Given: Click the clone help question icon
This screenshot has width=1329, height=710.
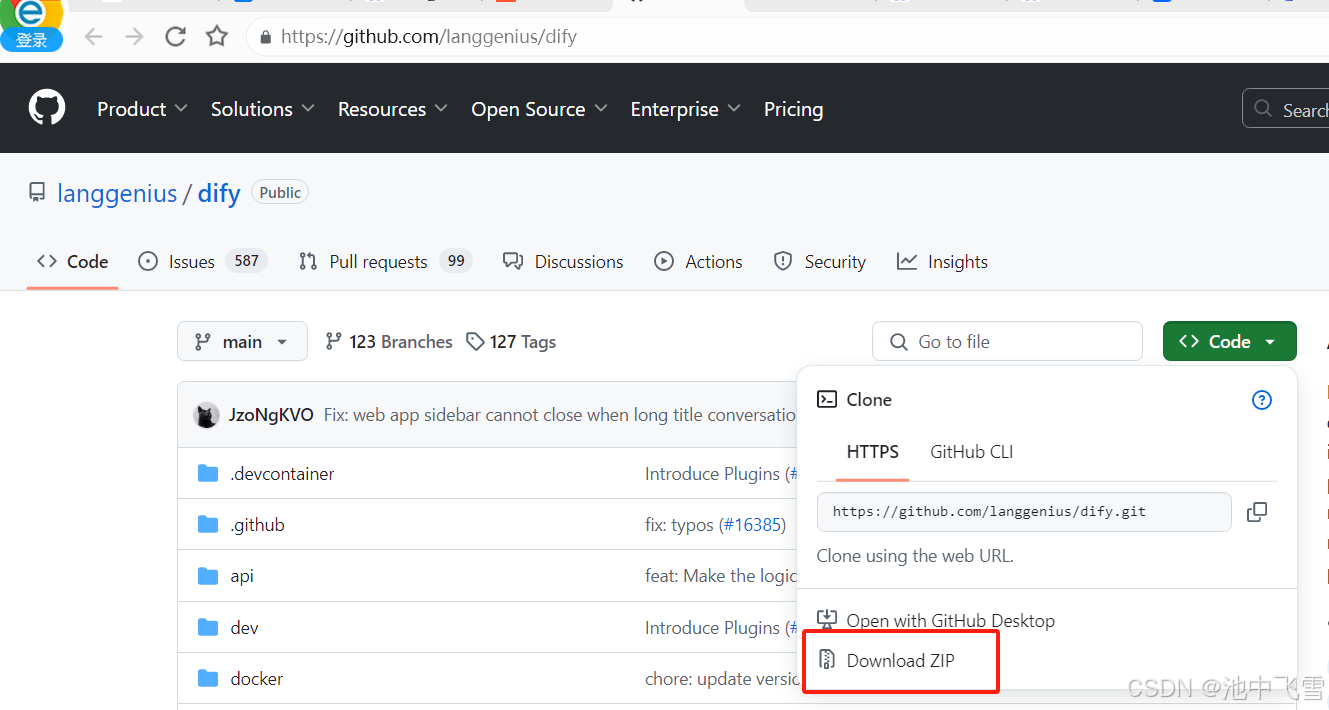Looking at the screenshot, I should click(x=1262, y=400).
